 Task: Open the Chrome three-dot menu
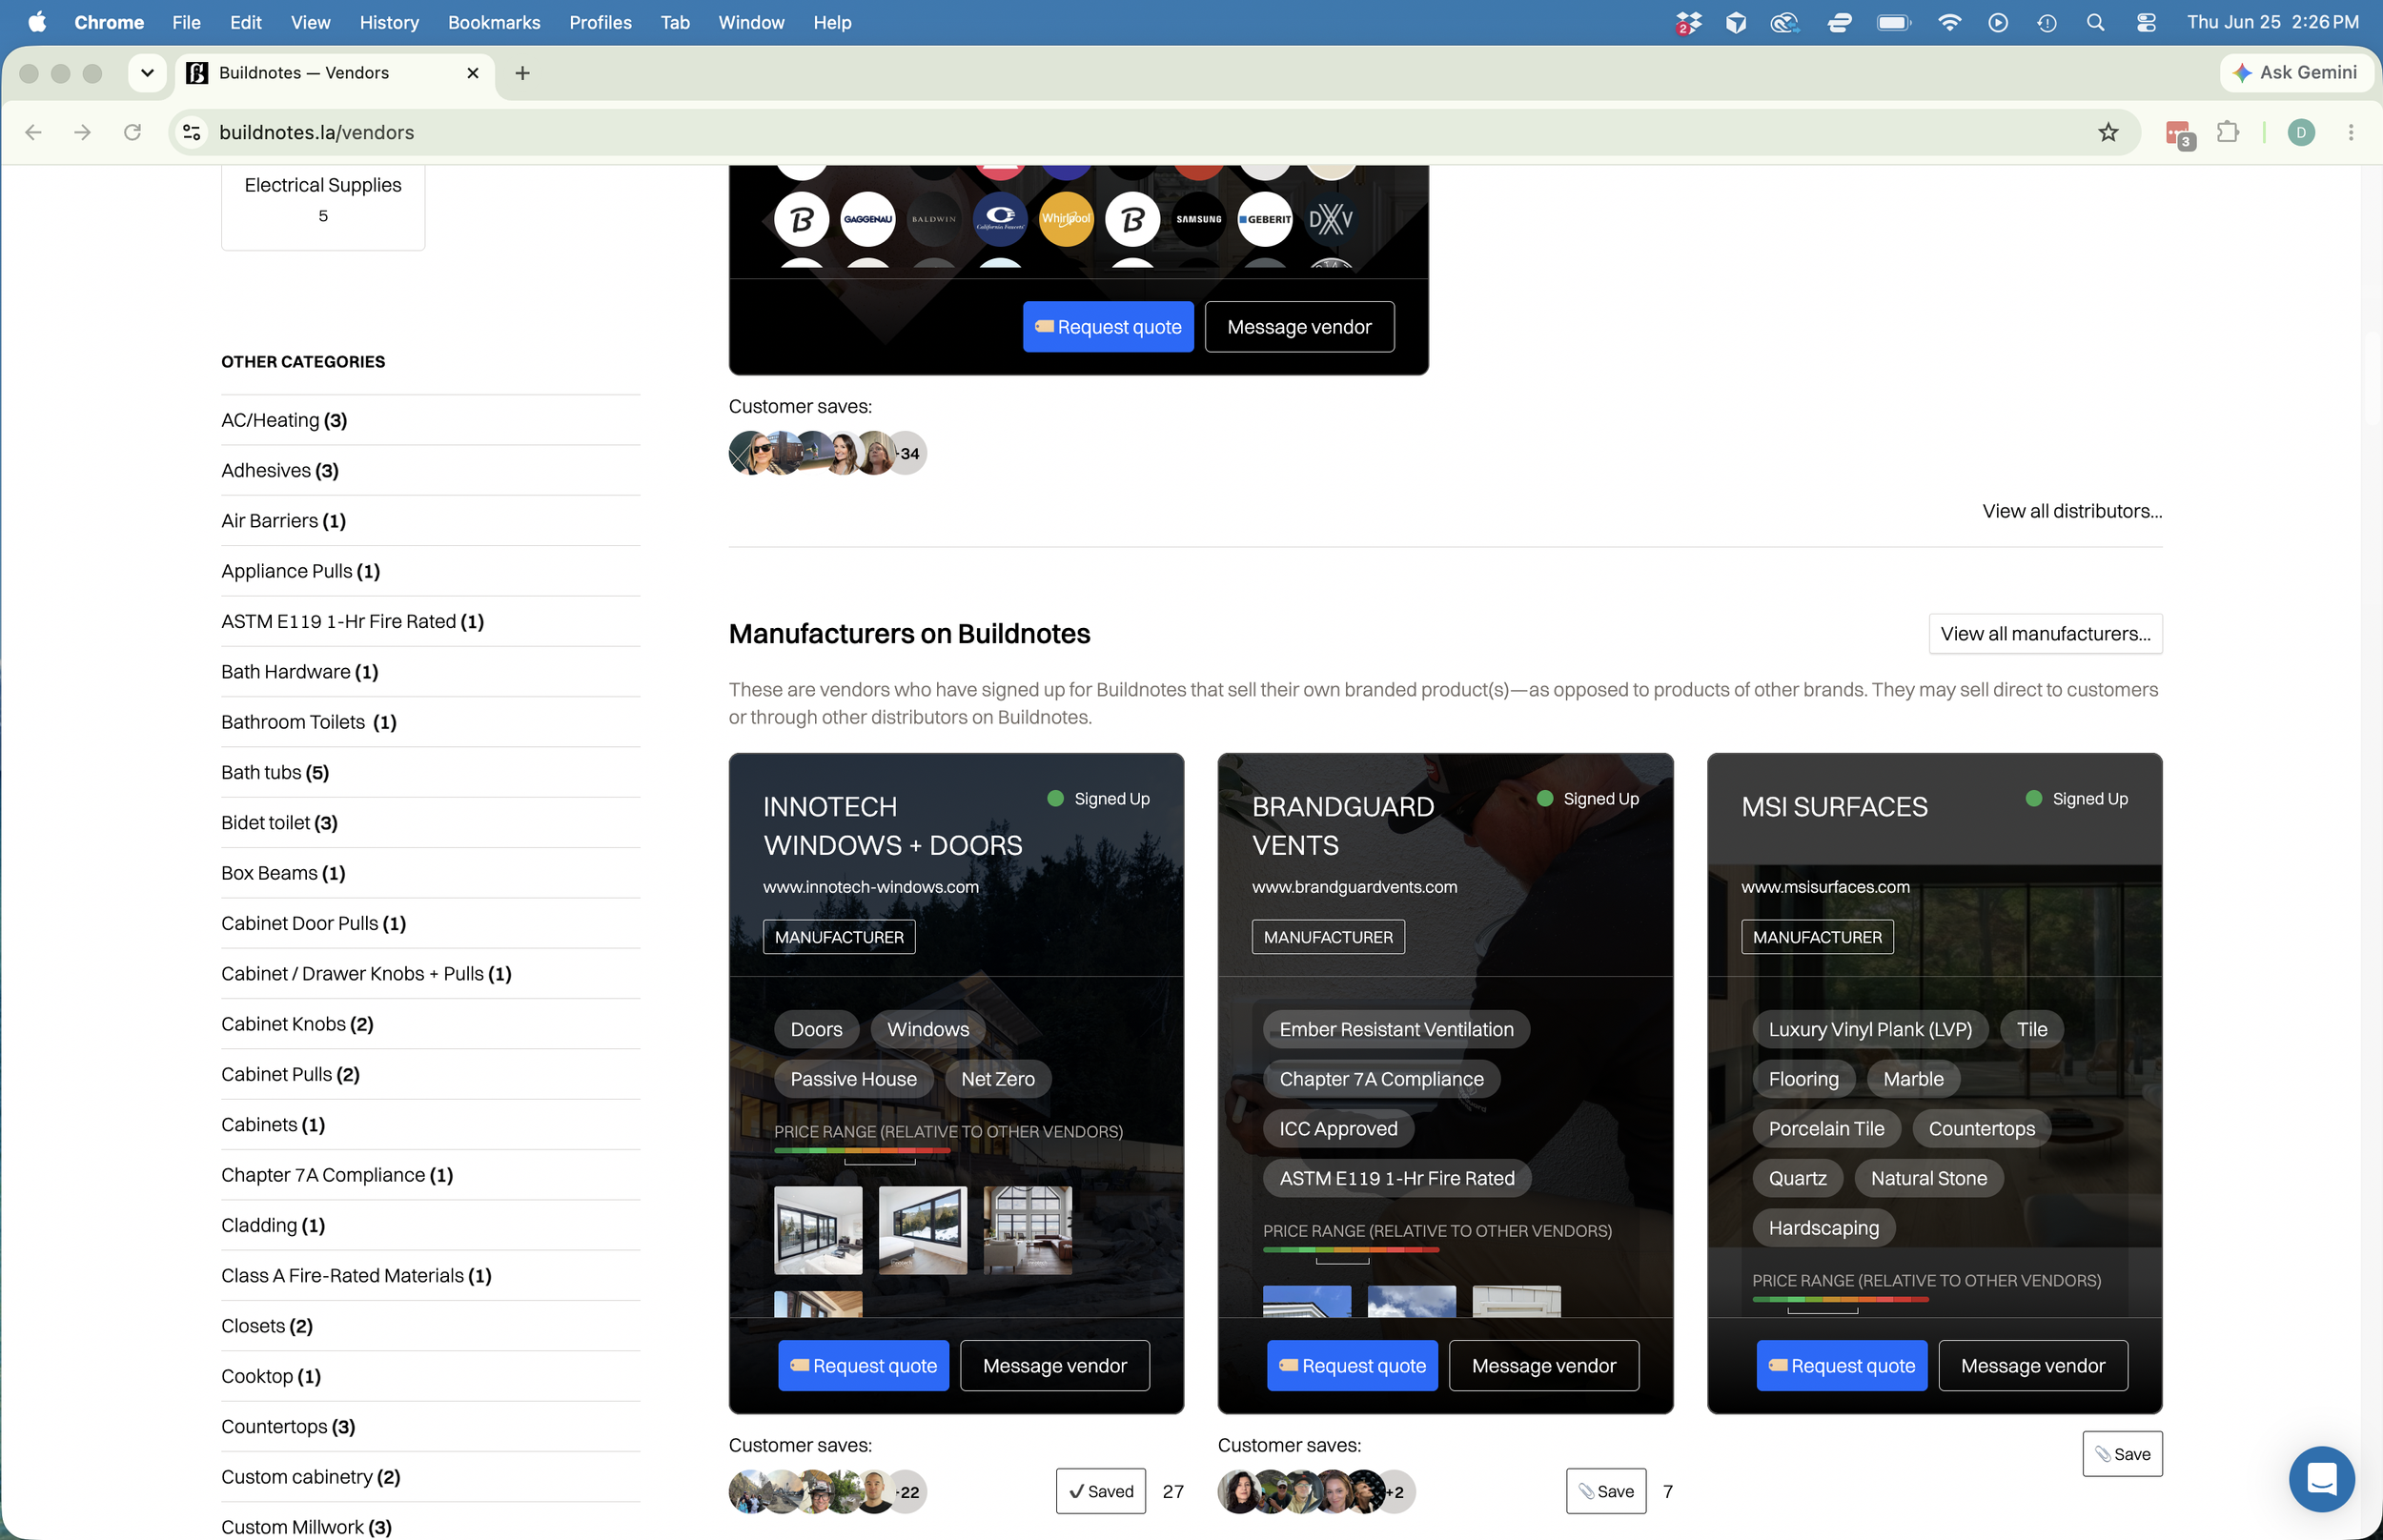tap(2351, 132)
